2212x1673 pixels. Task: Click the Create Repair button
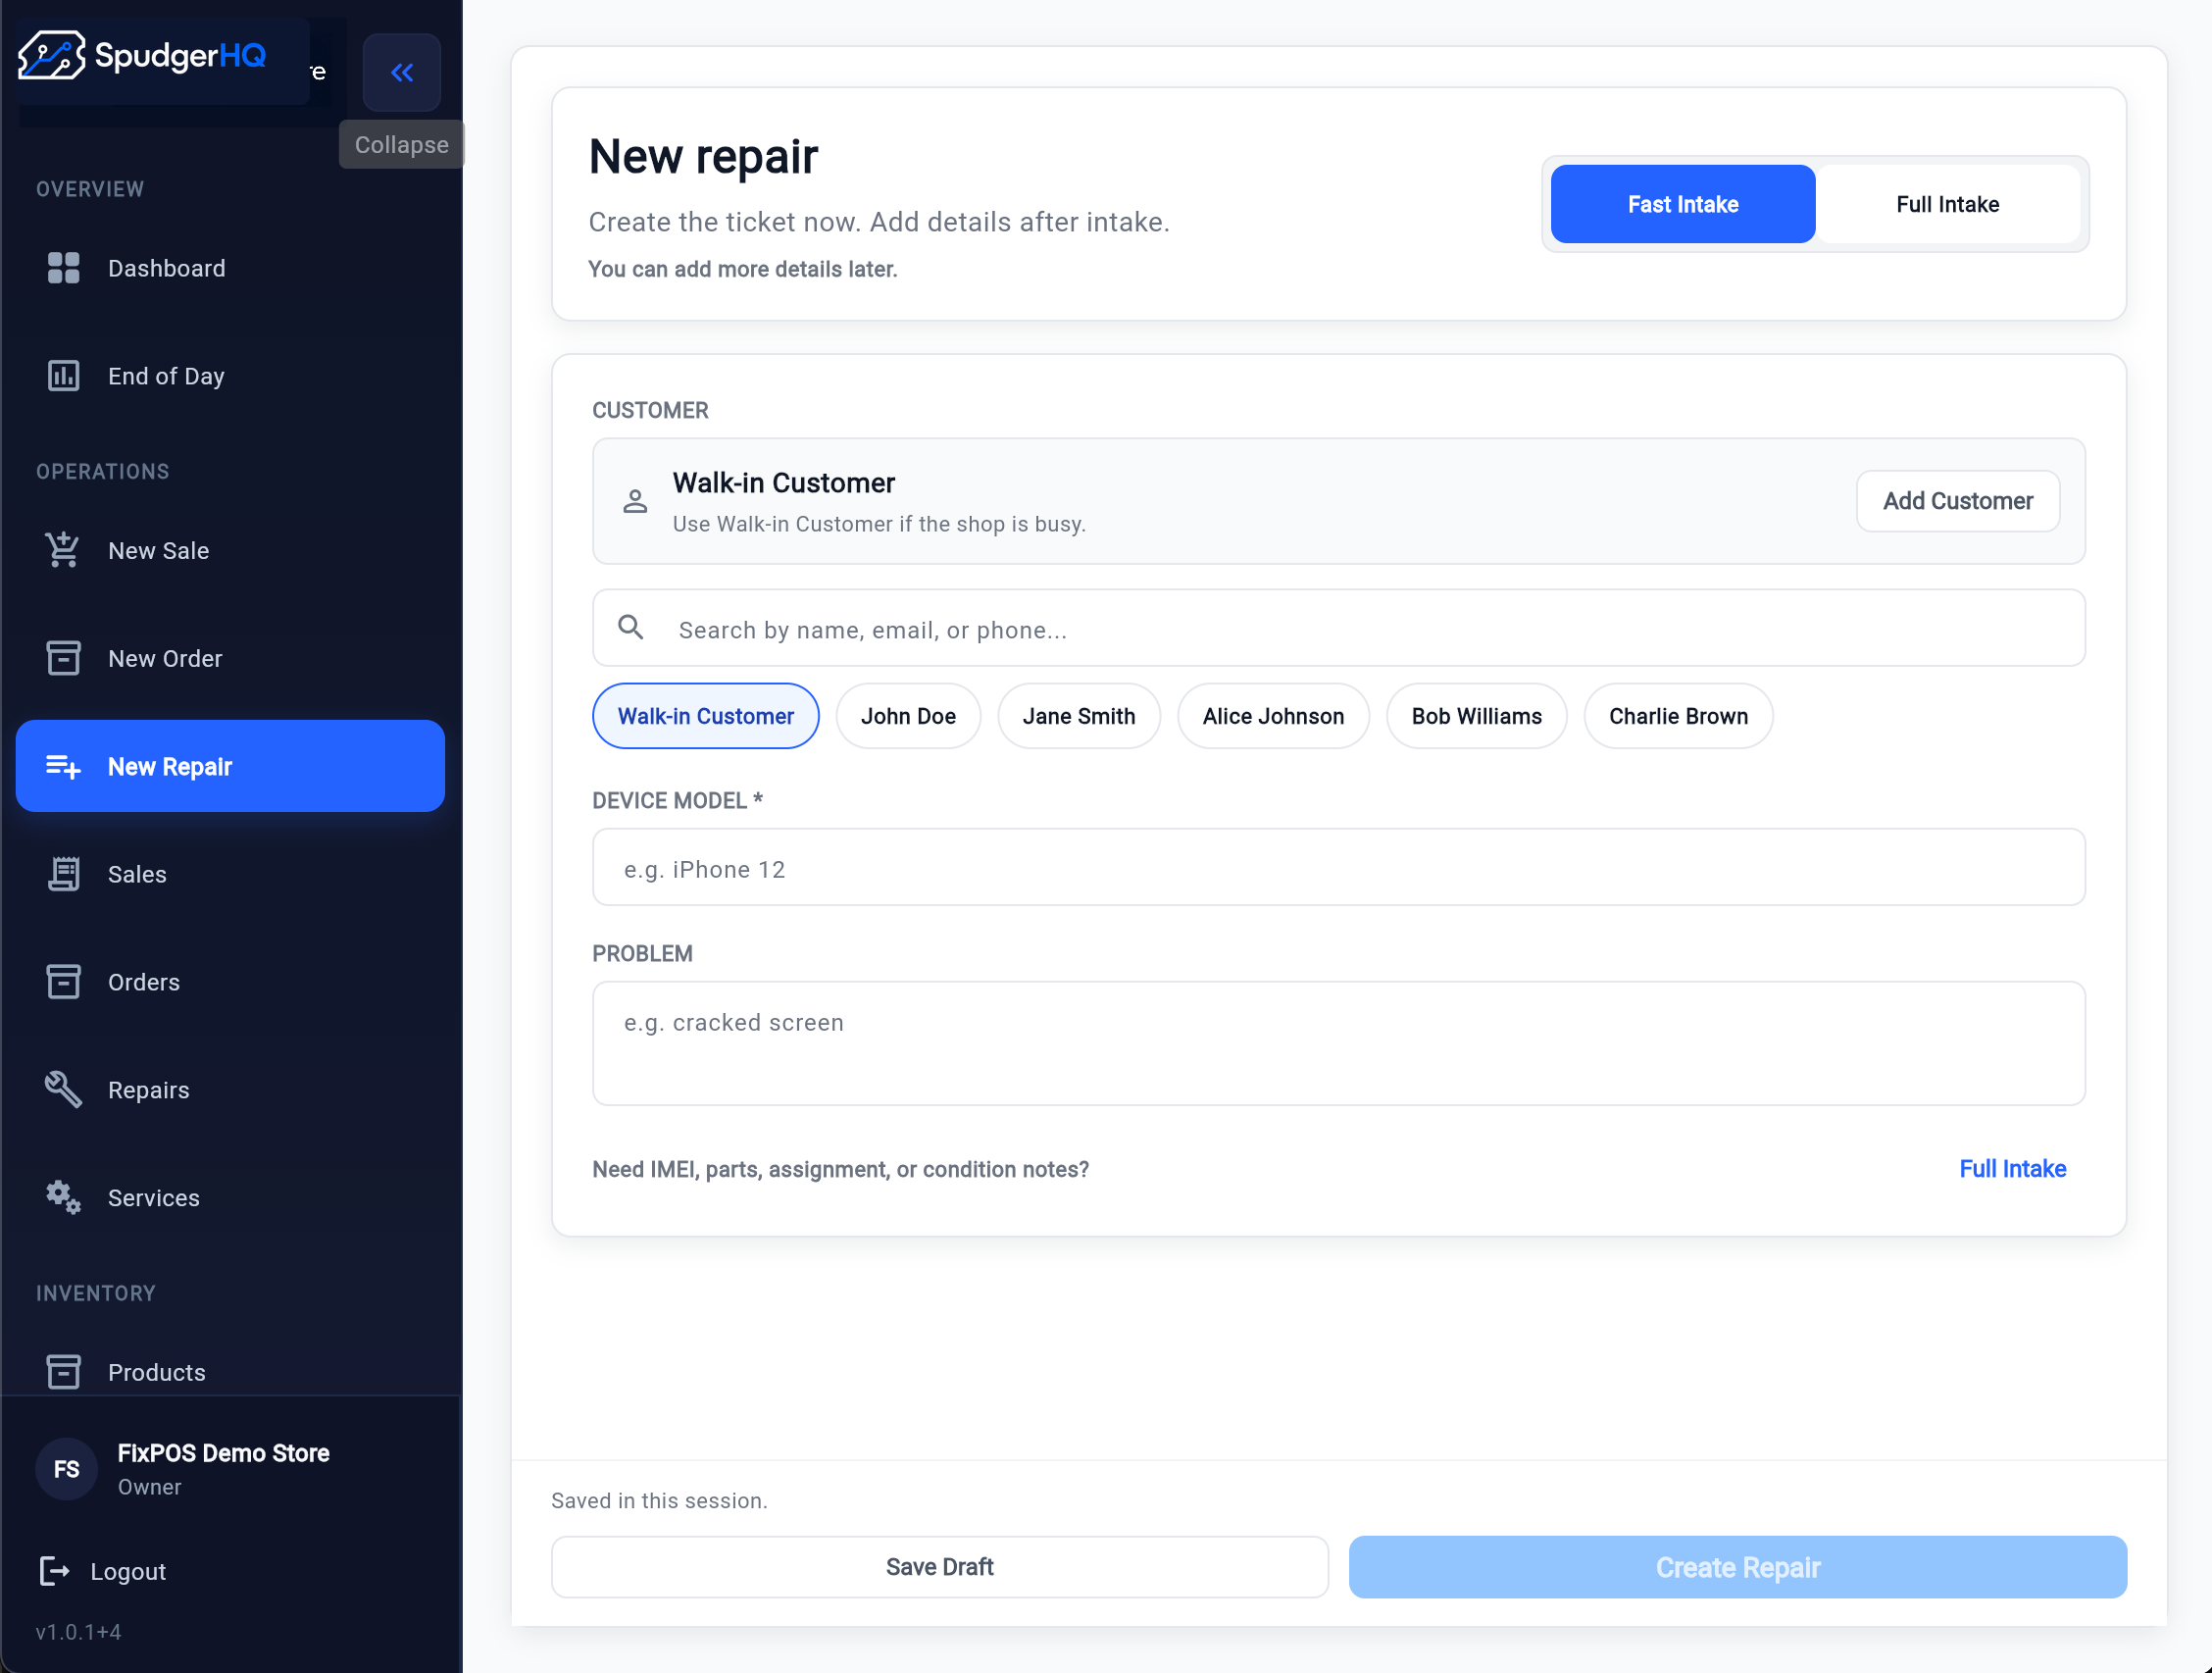[x=1738, y=1567]
